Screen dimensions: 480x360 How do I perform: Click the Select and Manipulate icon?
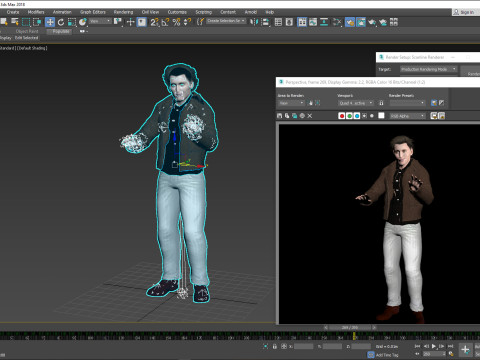(130, 22)
